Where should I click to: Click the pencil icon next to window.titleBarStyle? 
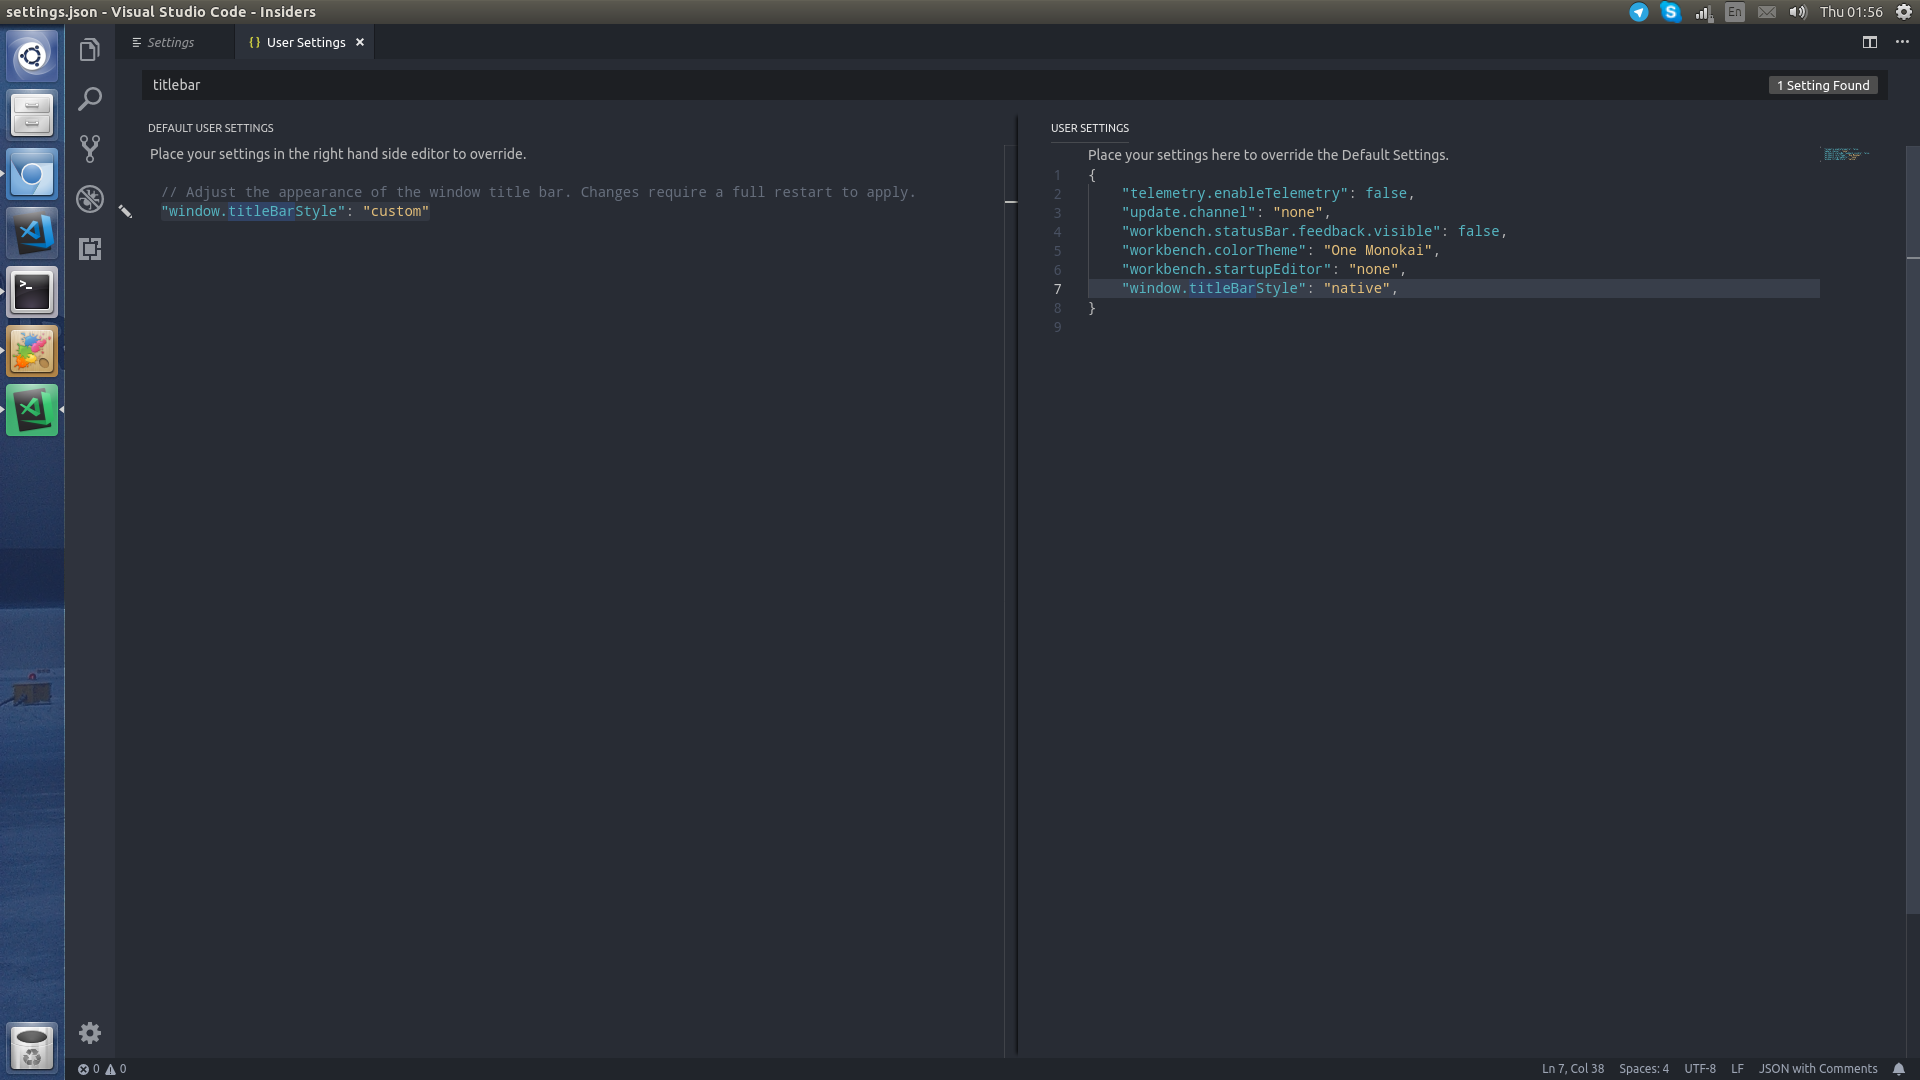pyautogui.click(x=125, y=211)
